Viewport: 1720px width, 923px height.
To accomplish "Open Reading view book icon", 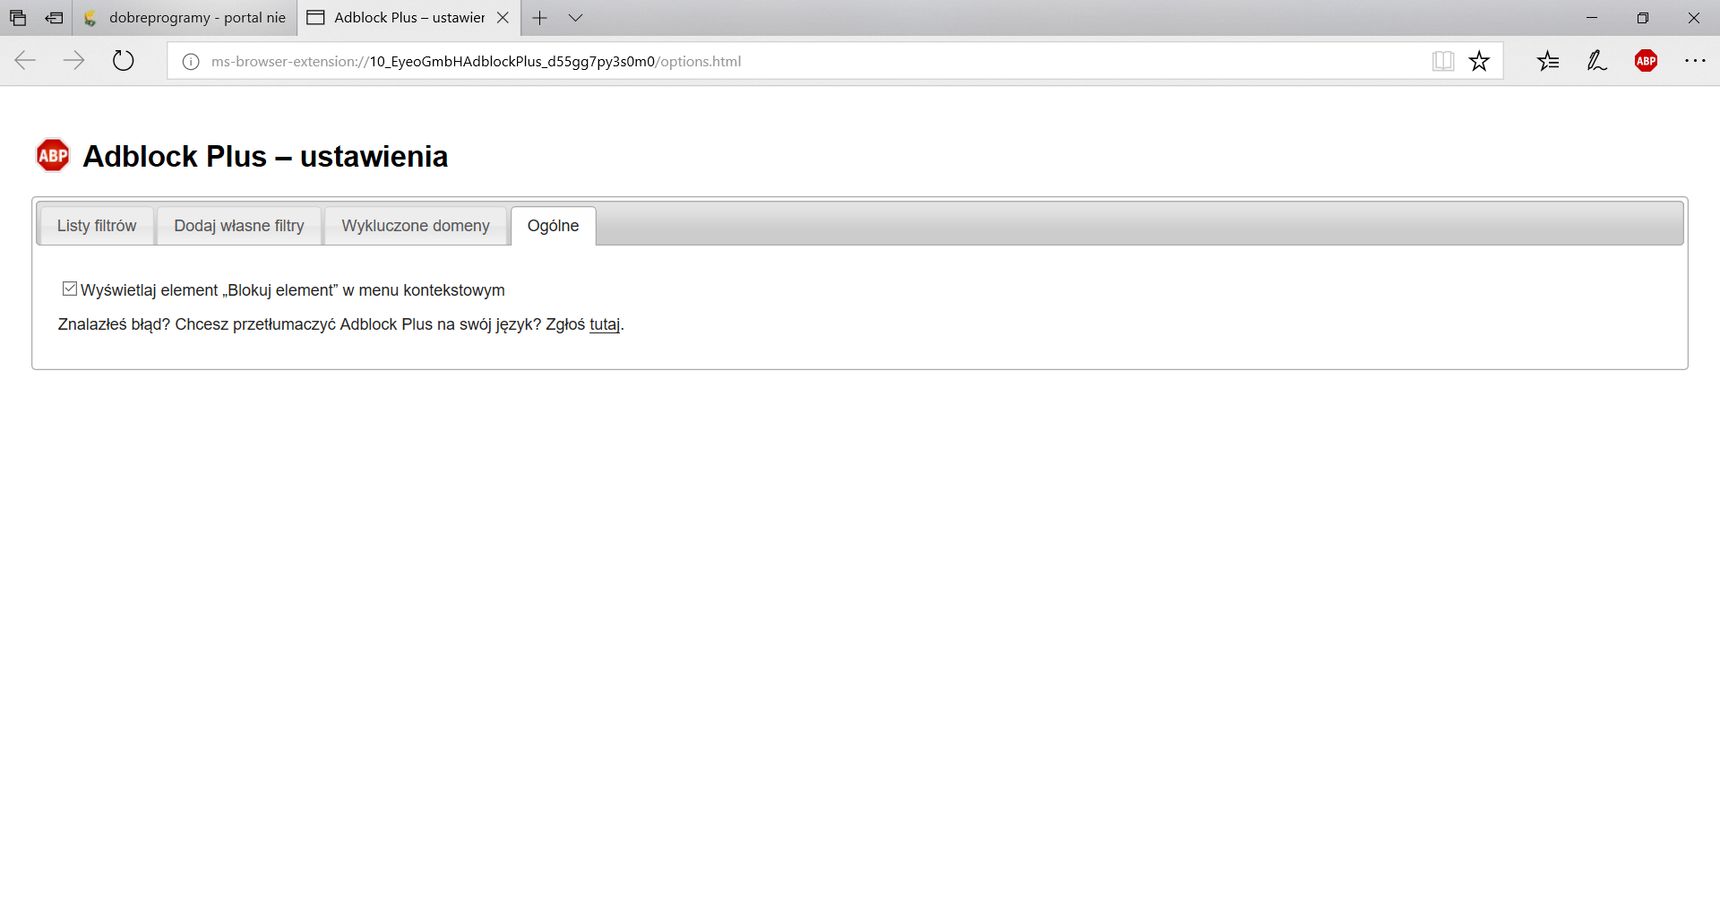I will pyautogui.click(x=1442, y=61).
